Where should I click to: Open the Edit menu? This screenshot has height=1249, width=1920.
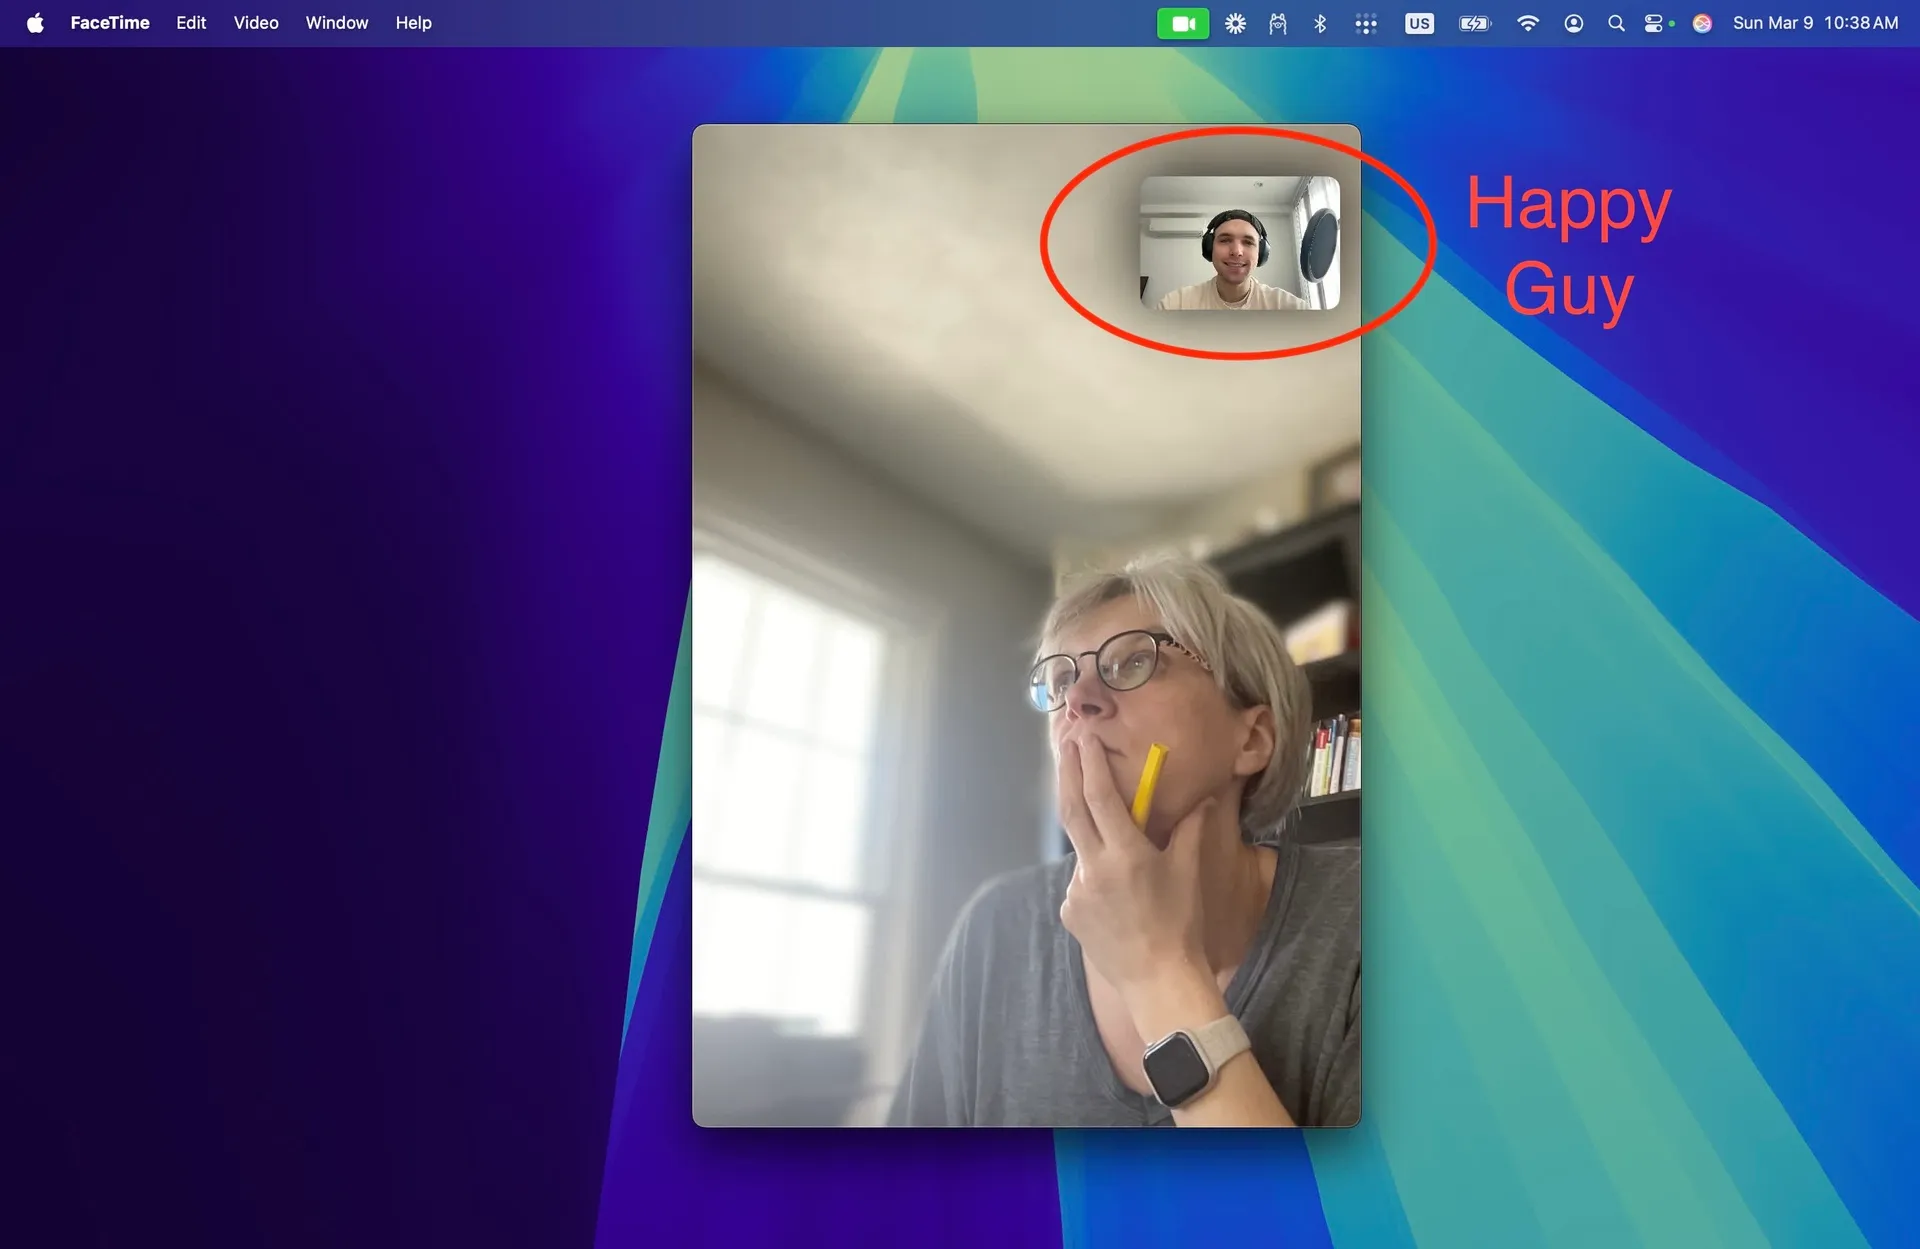(190, 22)
